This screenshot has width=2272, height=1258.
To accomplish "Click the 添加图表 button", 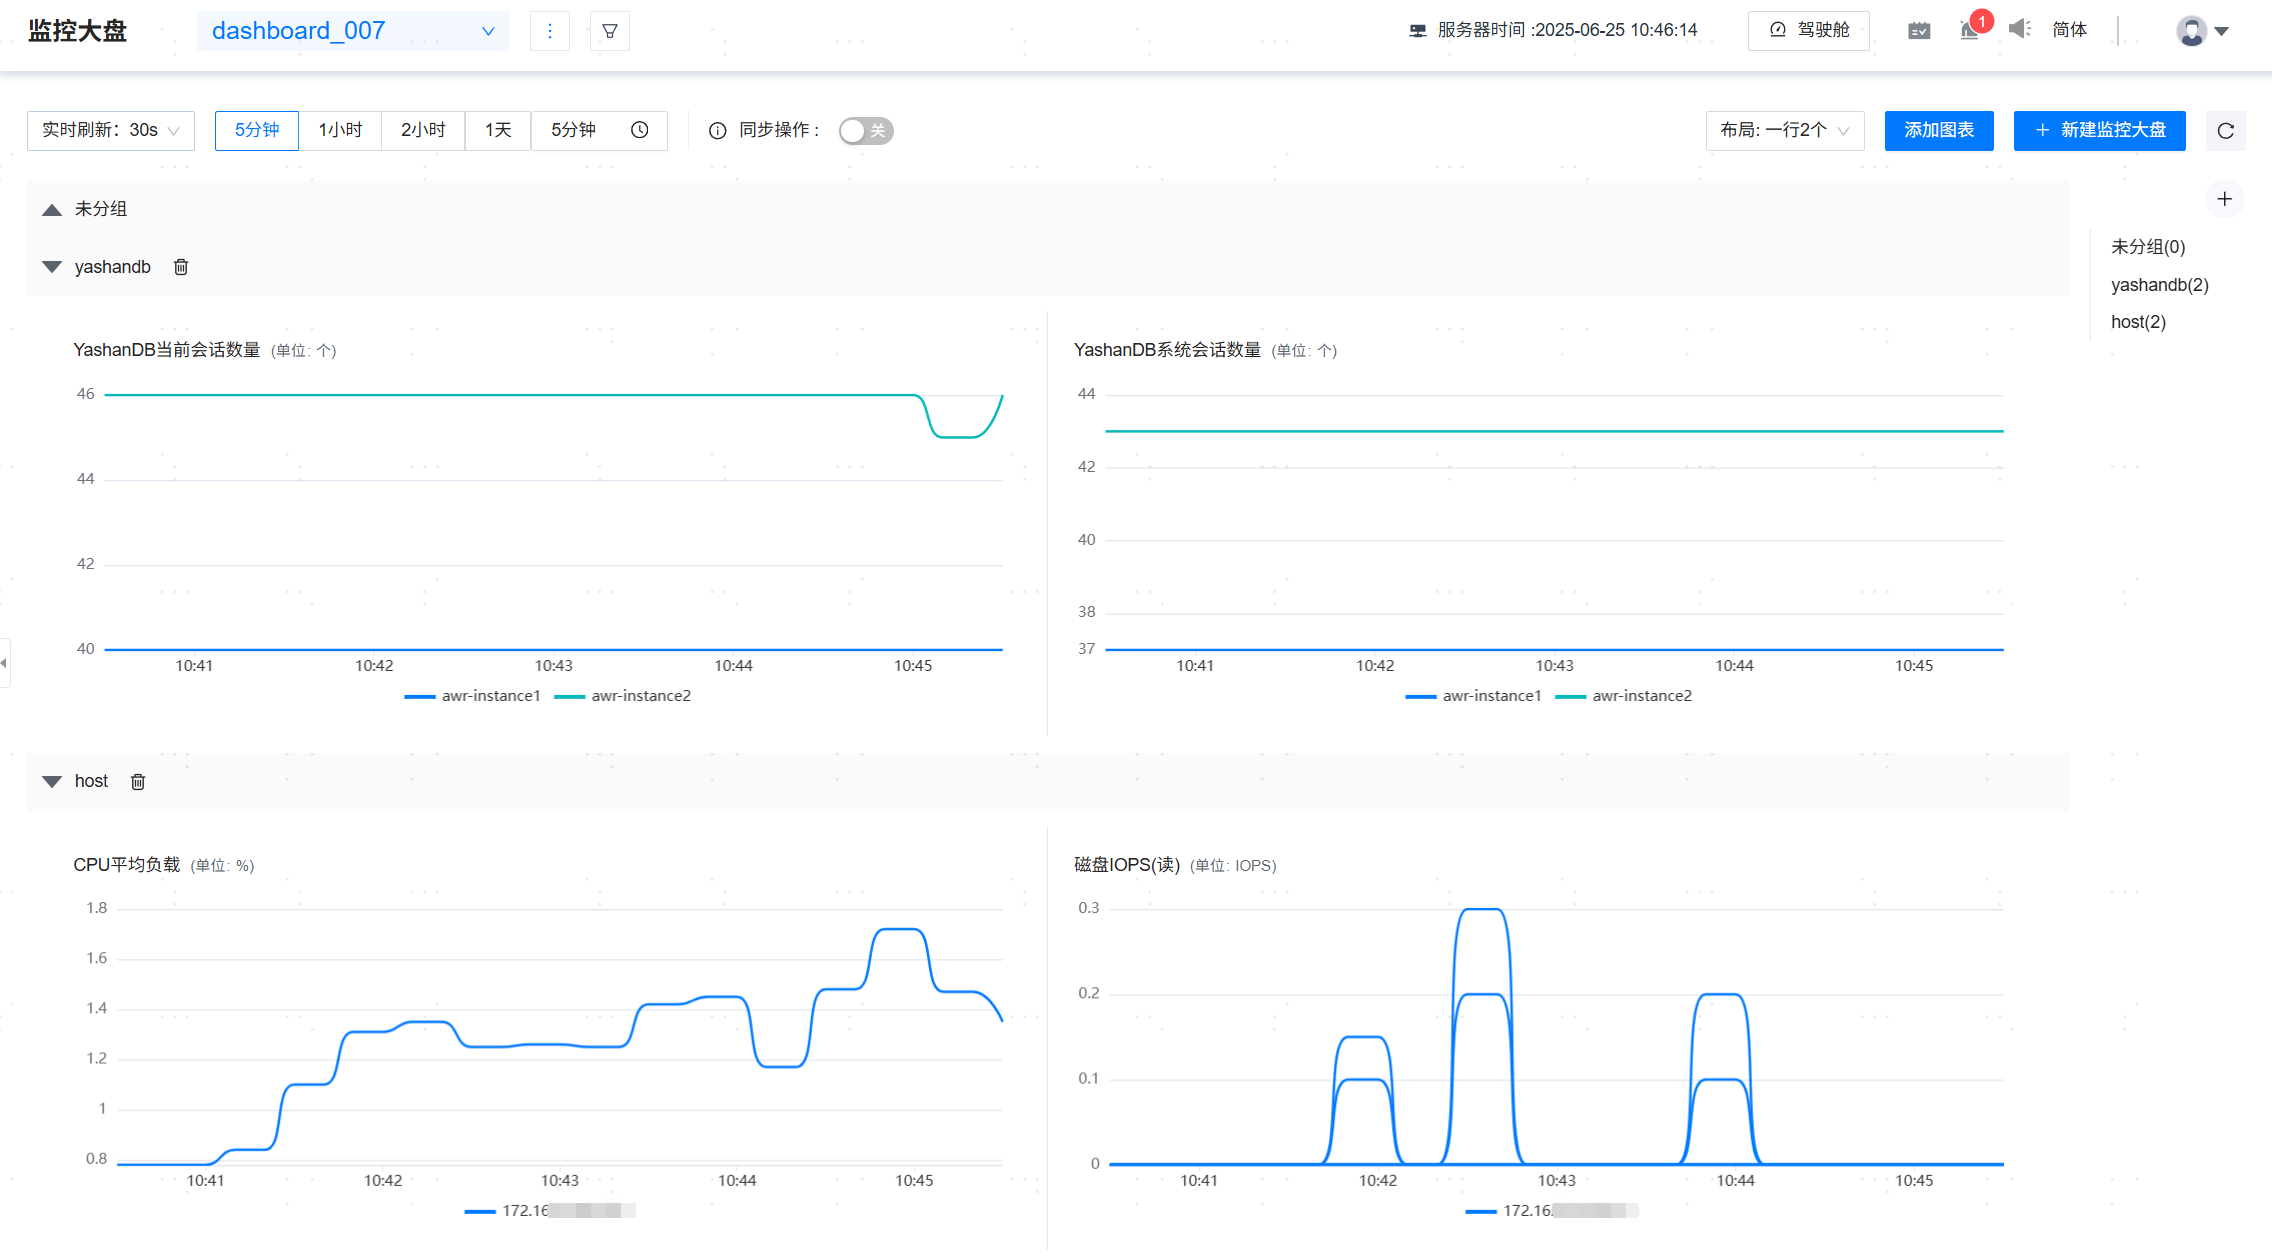I will 1937,130.
